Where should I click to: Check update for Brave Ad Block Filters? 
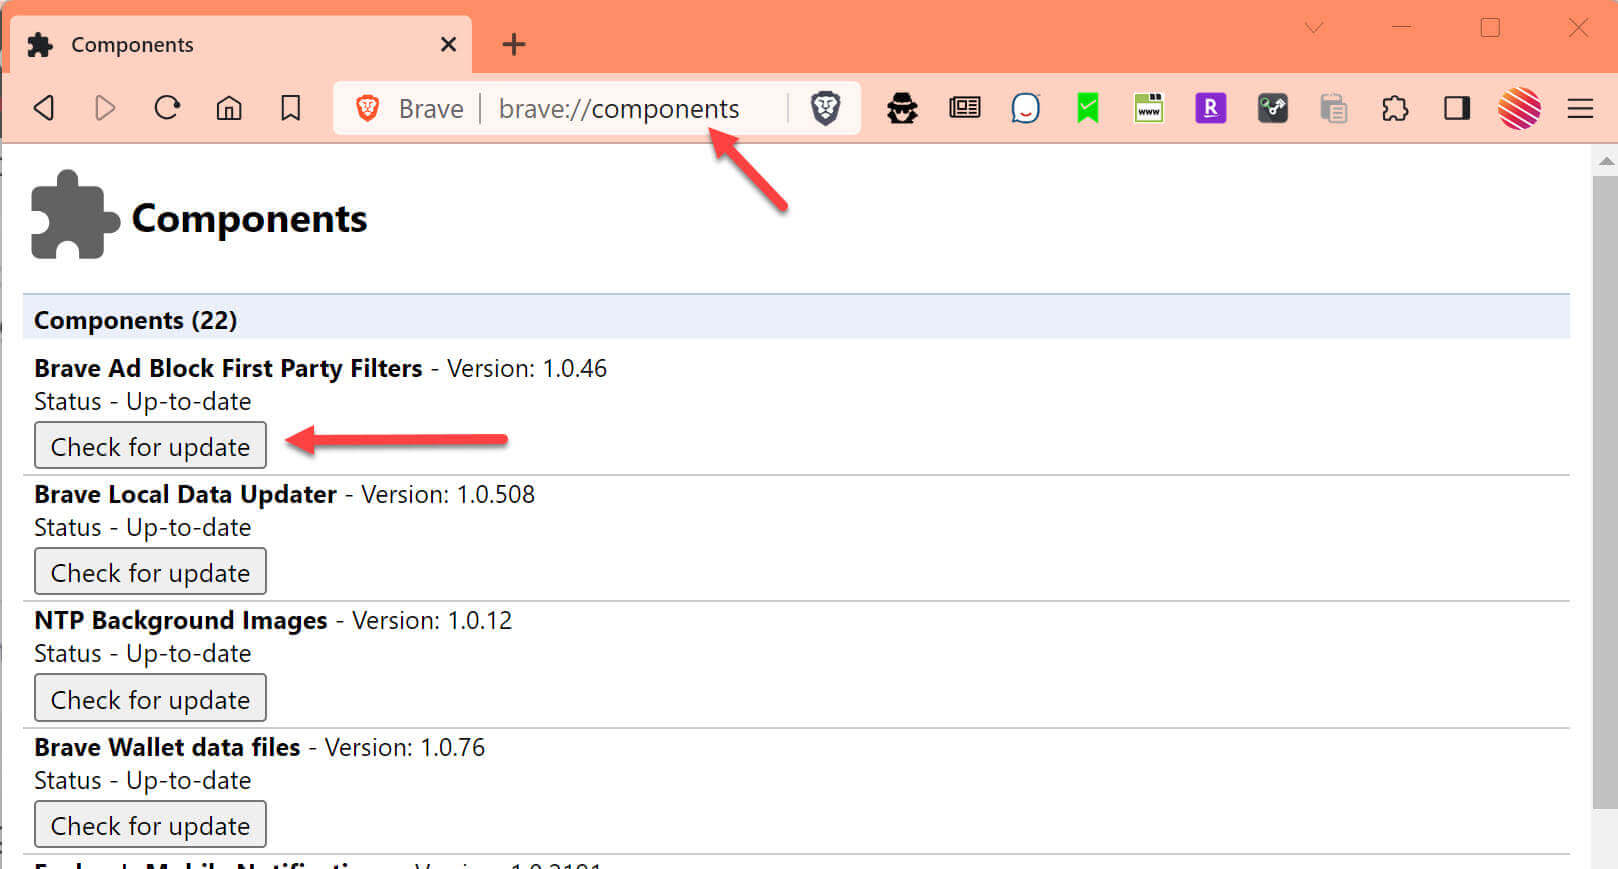[x=150, y=446]
